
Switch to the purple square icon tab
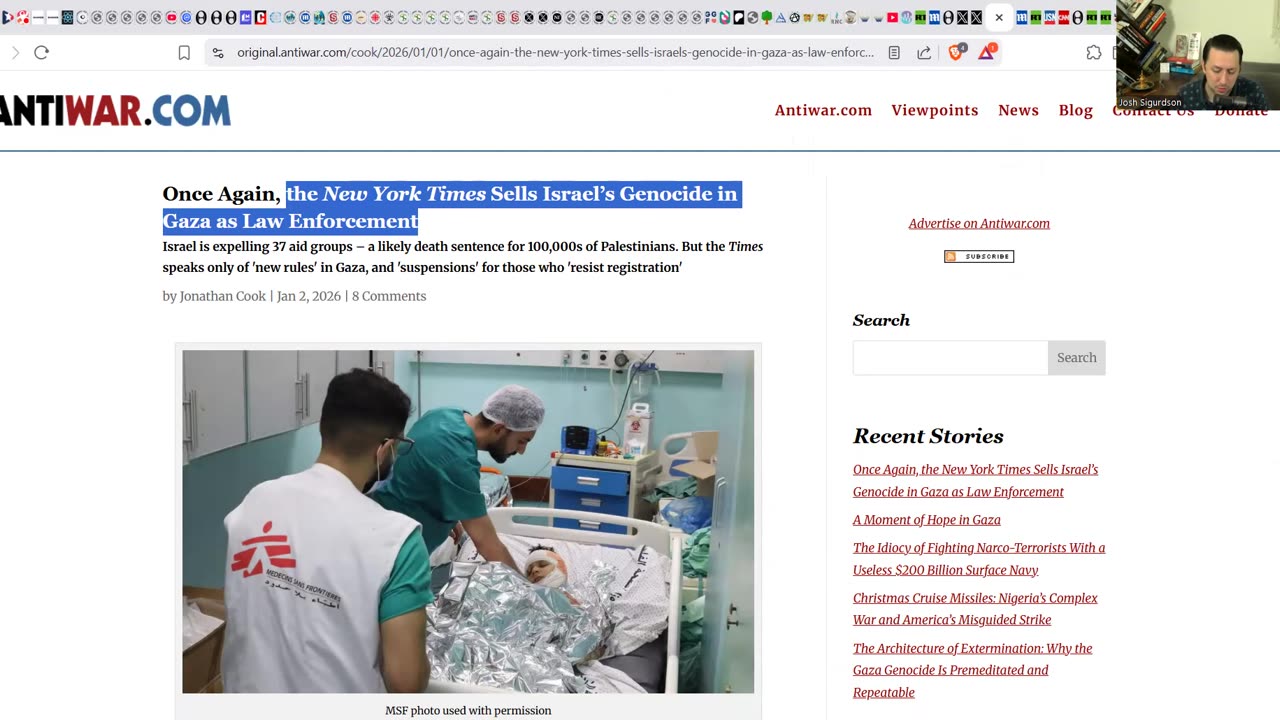(x=245, y=17)
